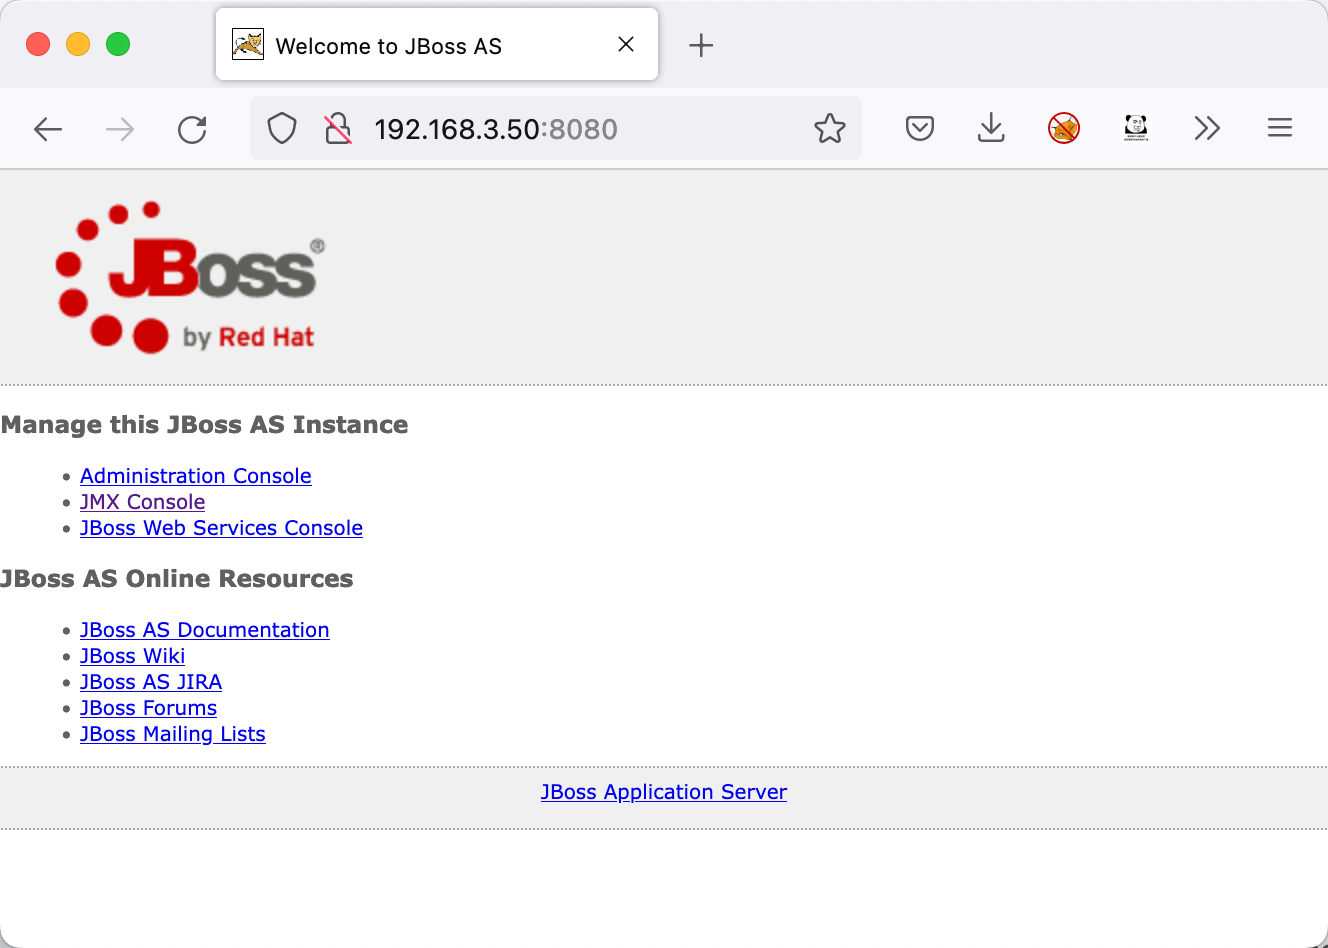Click the red crossed-out fox extension icon
Viewport: 1328px width, 948px height.
pos(1063,129)
